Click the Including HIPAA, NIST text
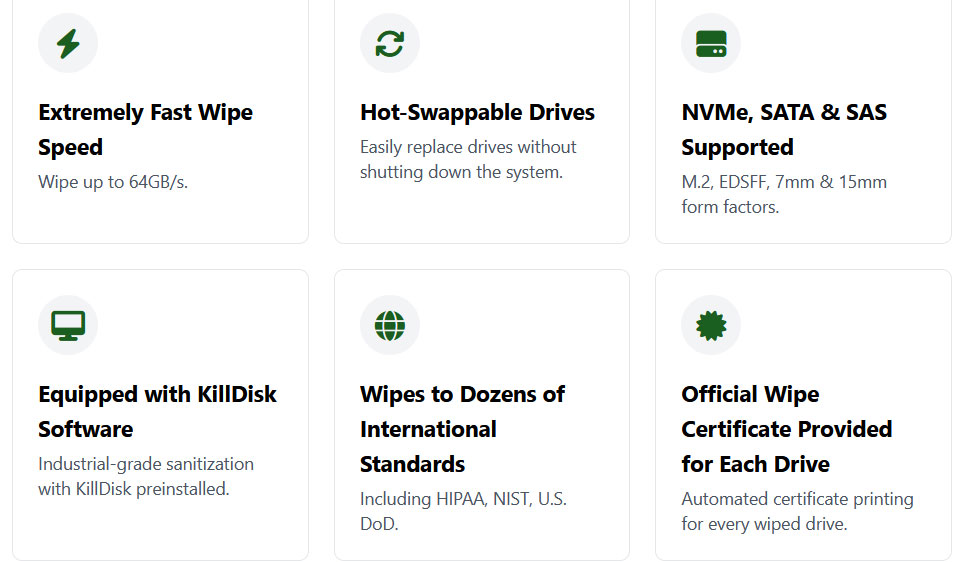 [x=463, y=511]
